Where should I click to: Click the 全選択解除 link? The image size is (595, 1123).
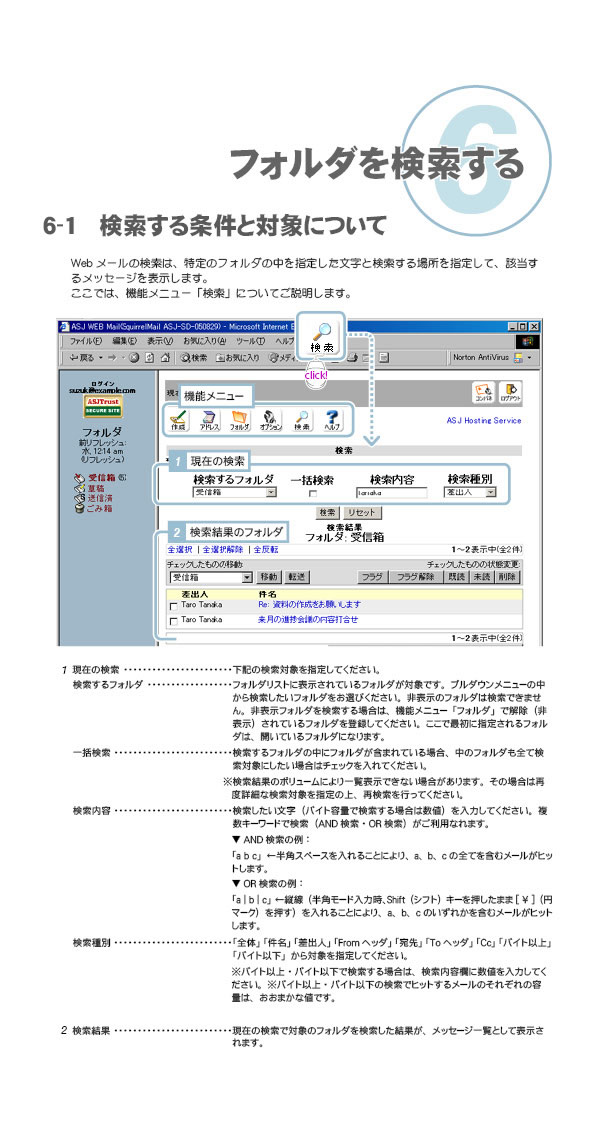click(223, 549)
